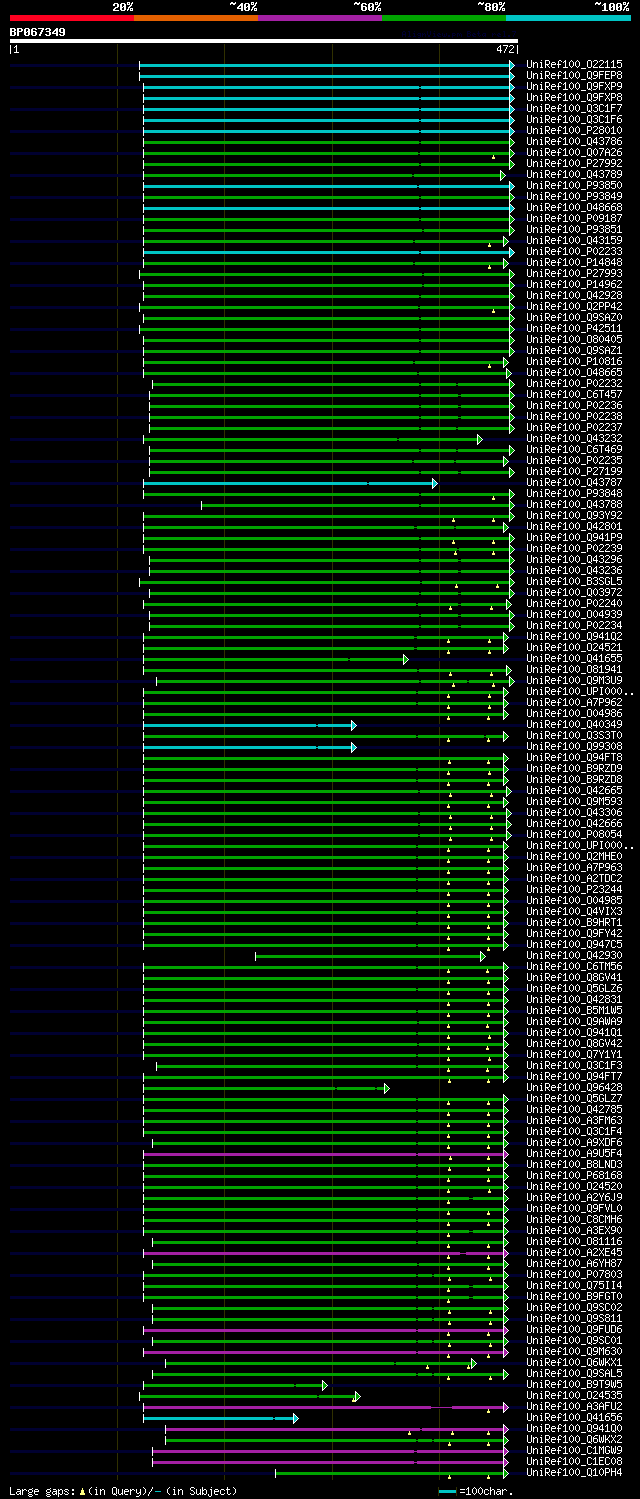The width and height of the screenshot is (640, 1499).
Task: Click the arrowhead ending the UniRef100_Q41655 bar
Action: 406,659
